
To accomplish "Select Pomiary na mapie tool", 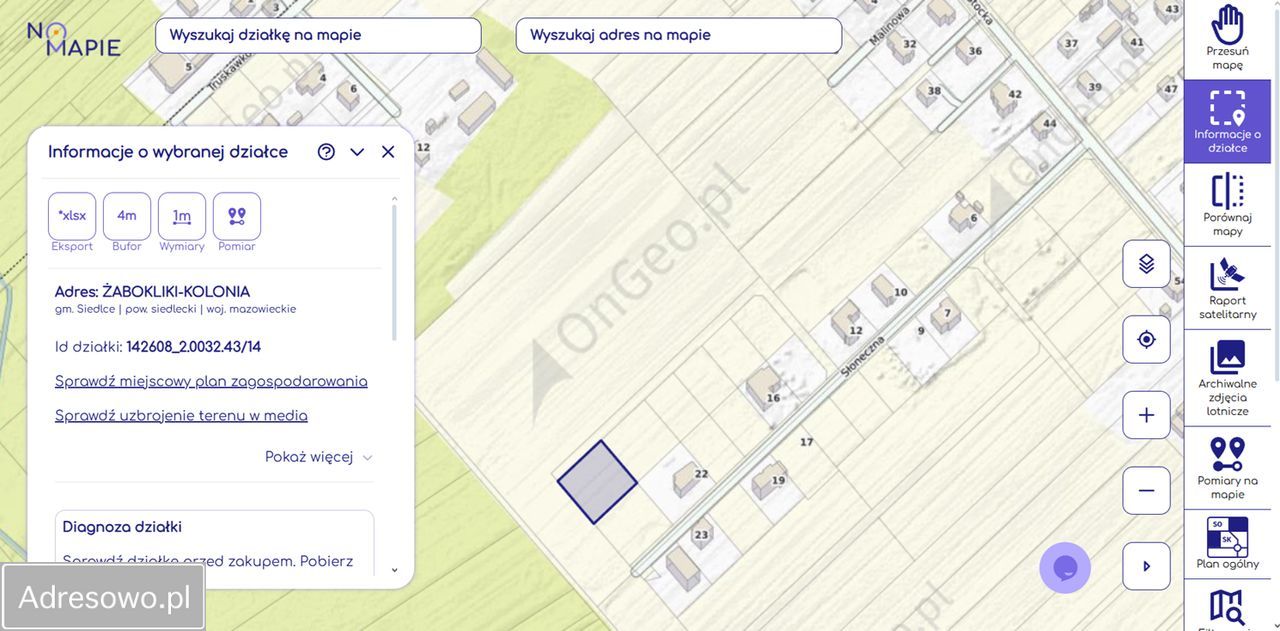I will point(1227,467).
